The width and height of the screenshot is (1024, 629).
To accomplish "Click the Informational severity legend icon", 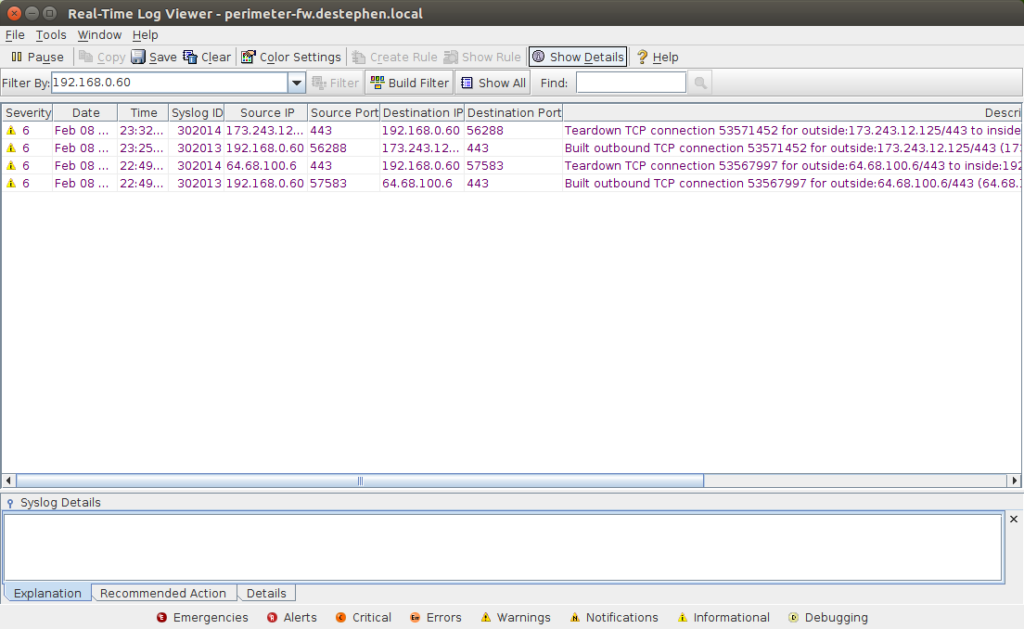I will (x=682, y=617).
